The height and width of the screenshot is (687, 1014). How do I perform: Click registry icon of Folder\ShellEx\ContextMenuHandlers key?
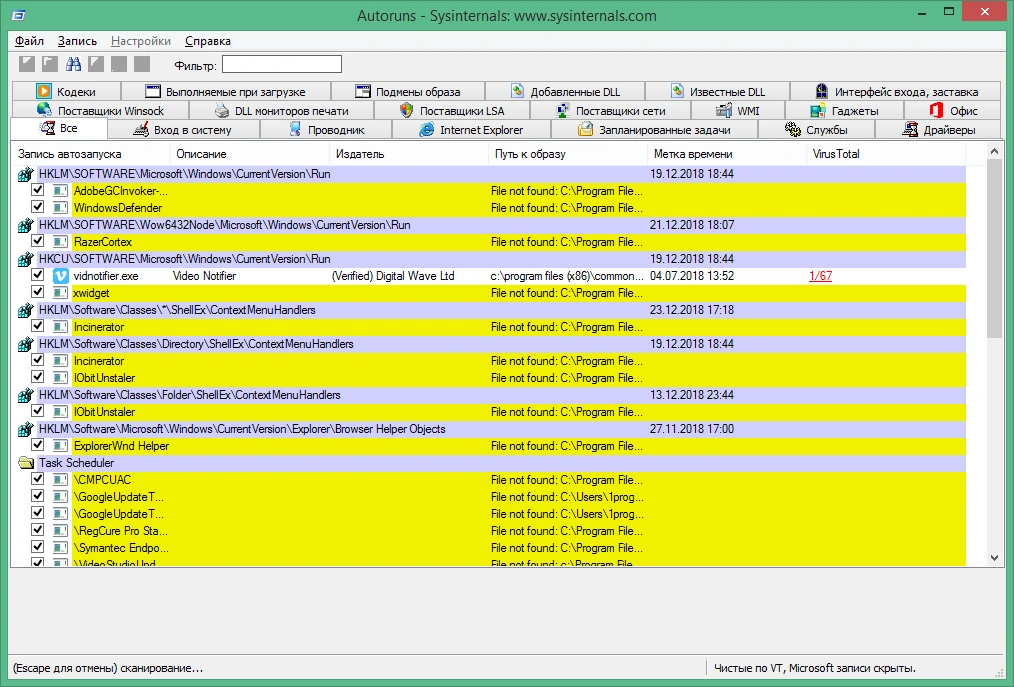25,395
